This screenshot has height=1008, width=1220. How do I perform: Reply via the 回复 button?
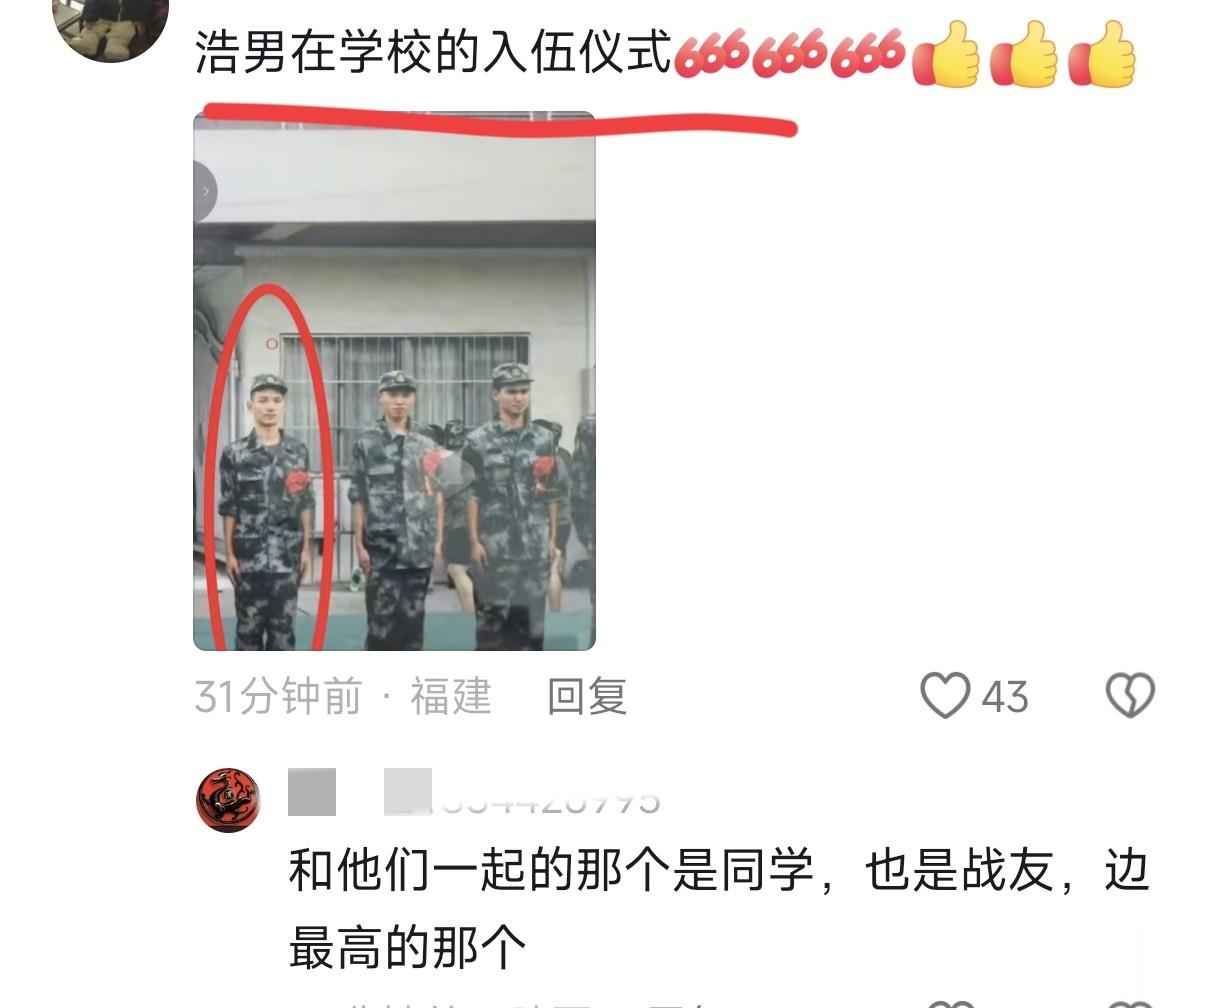pos(587,696)
